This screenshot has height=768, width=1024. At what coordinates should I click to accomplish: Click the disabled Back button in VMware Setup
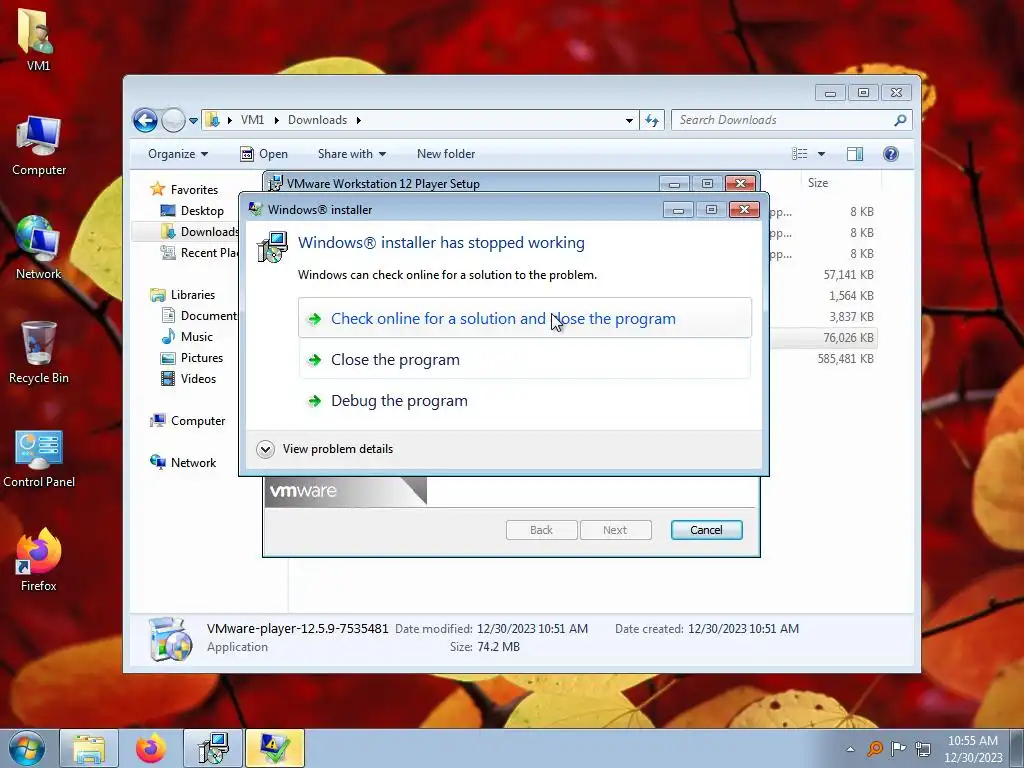(541, 530)
